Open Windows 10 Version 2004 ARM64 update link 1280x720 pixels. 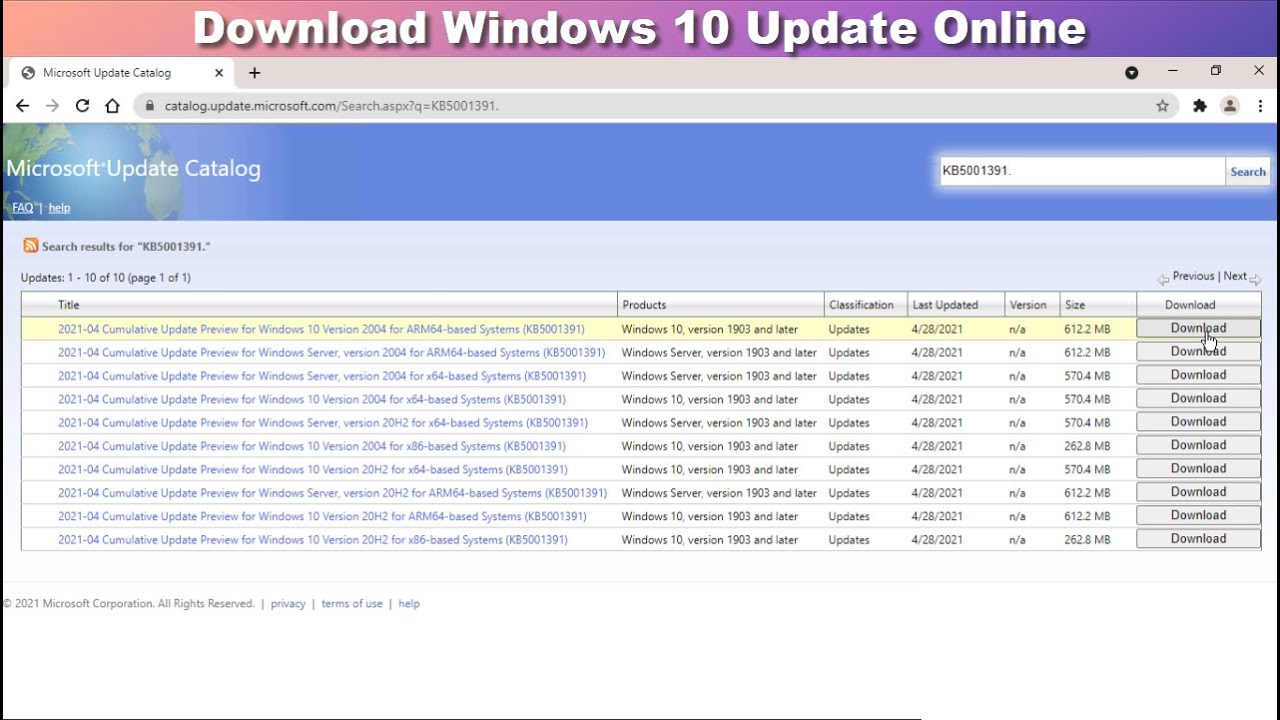[x=321, y=329]
